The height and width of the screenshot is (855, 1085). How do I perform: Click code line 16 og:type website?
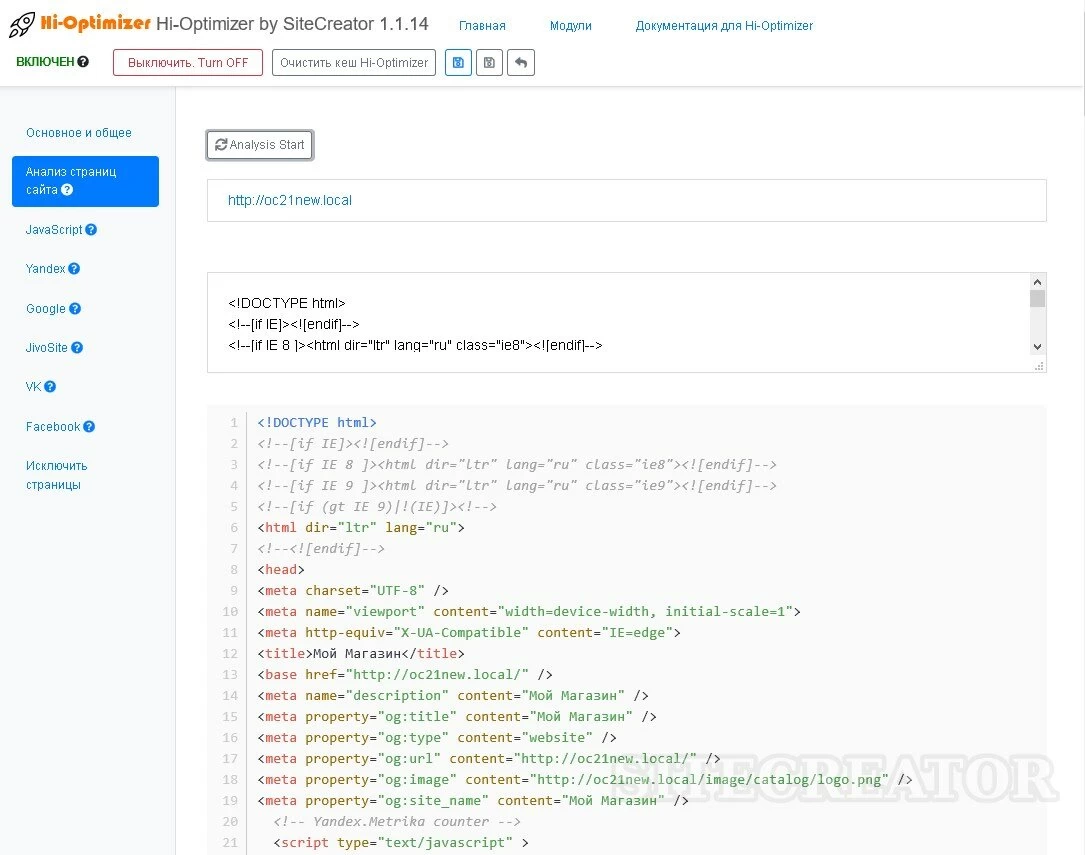click(x=437, y=737)
